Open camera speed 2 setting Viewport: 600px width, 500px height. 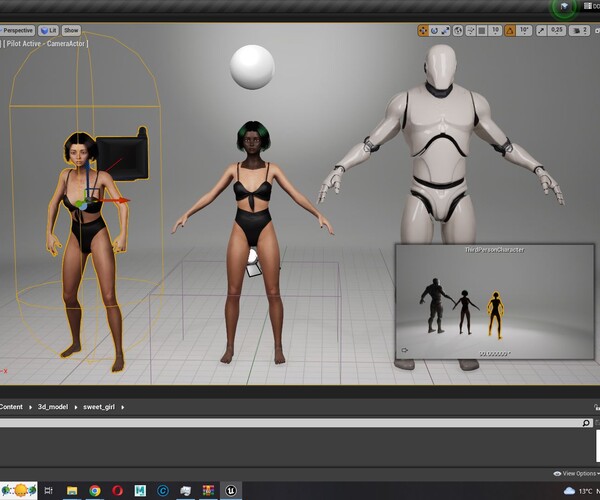click(x=579, y=31)
